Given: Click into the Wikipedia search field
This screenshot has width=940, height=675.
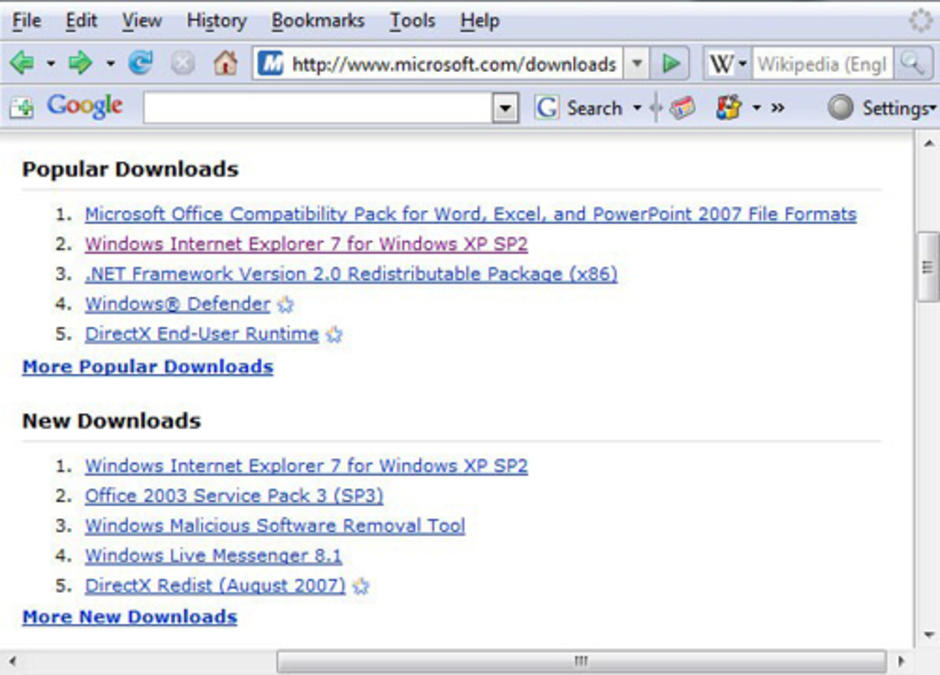Looking at the screenshot, I should [x=822, y=64].
